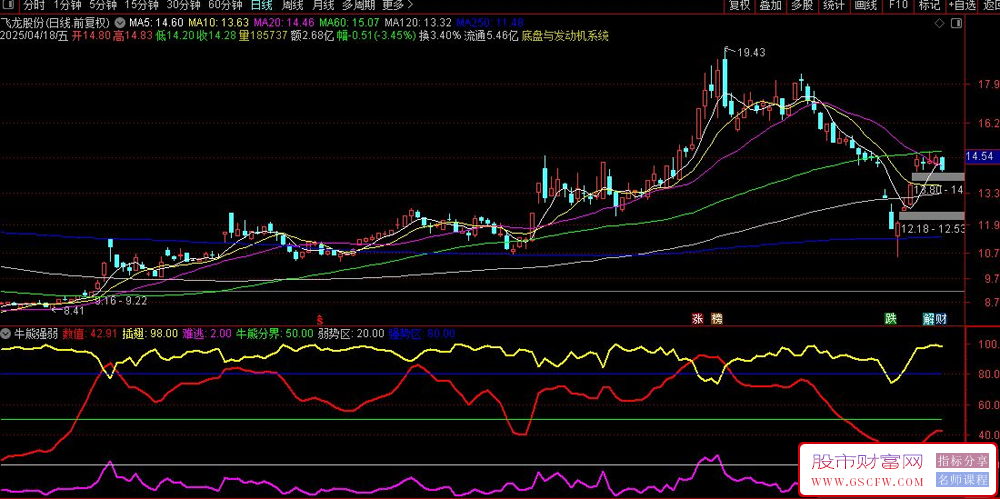The width and height of the screenshot is (1000, 499).
Task: Click the red '涨' event marker
Action: (x=697, y=318)
